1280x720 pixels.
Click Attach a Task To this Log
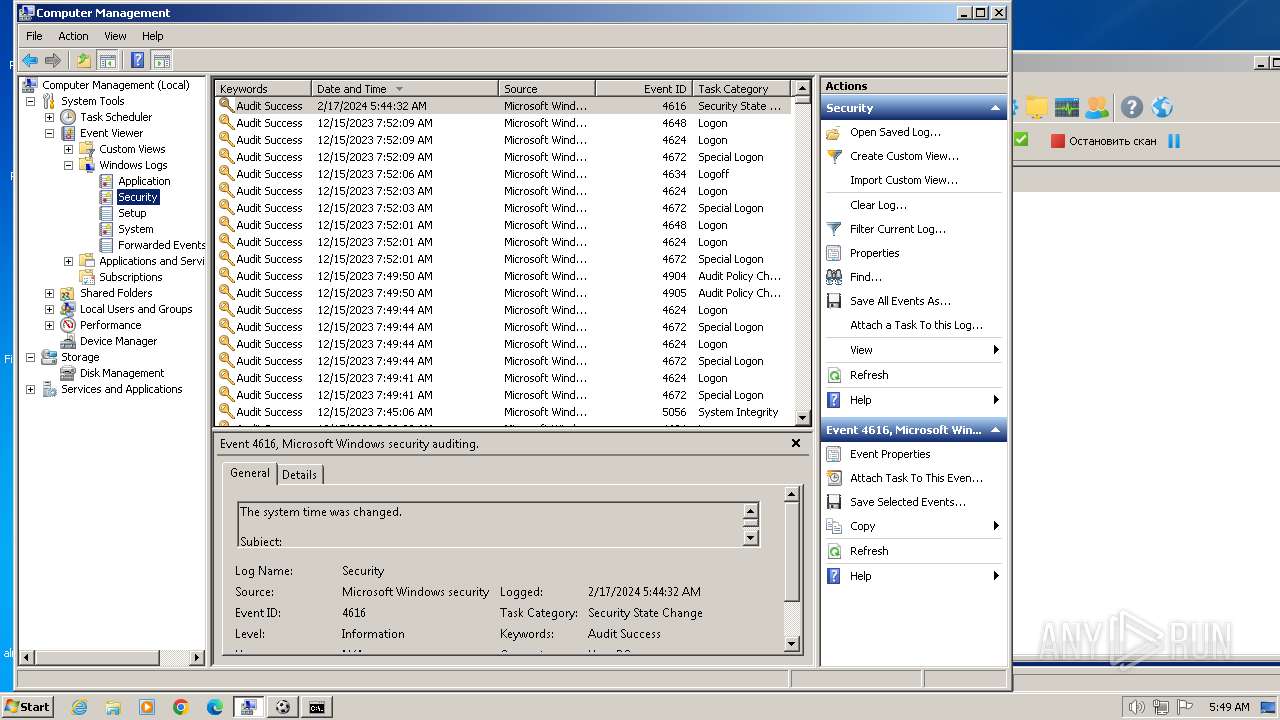(916, 325)
